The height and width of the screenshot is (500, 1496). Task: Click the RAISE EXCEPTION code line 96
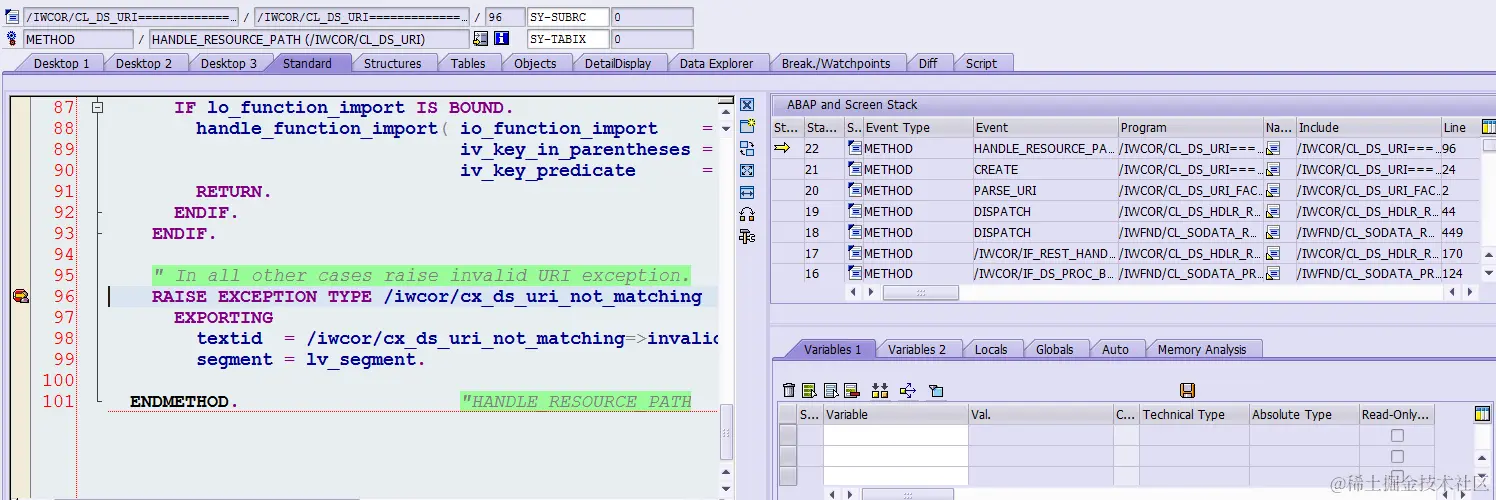click(x=427, y=296)
